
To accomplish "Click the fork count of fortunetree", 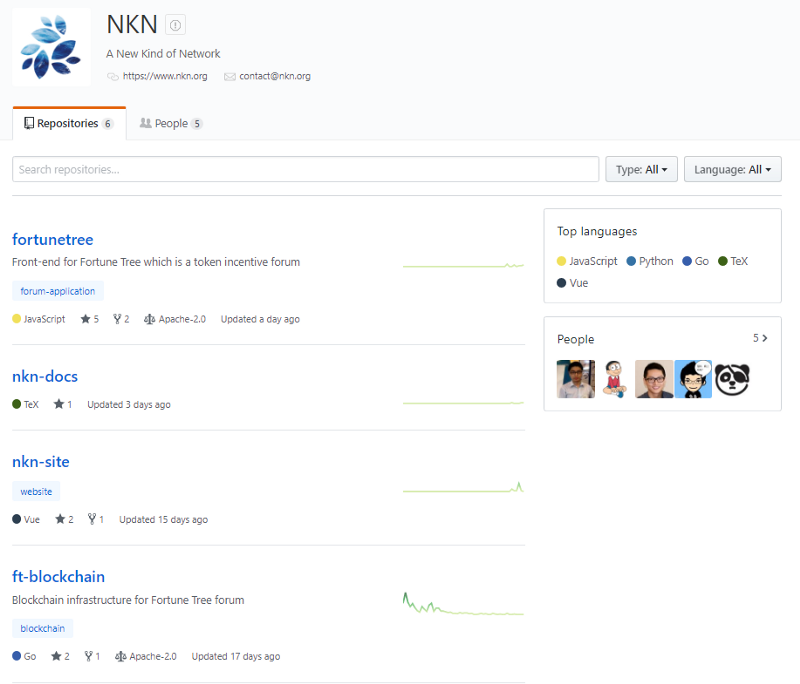I will coord(121,319).
